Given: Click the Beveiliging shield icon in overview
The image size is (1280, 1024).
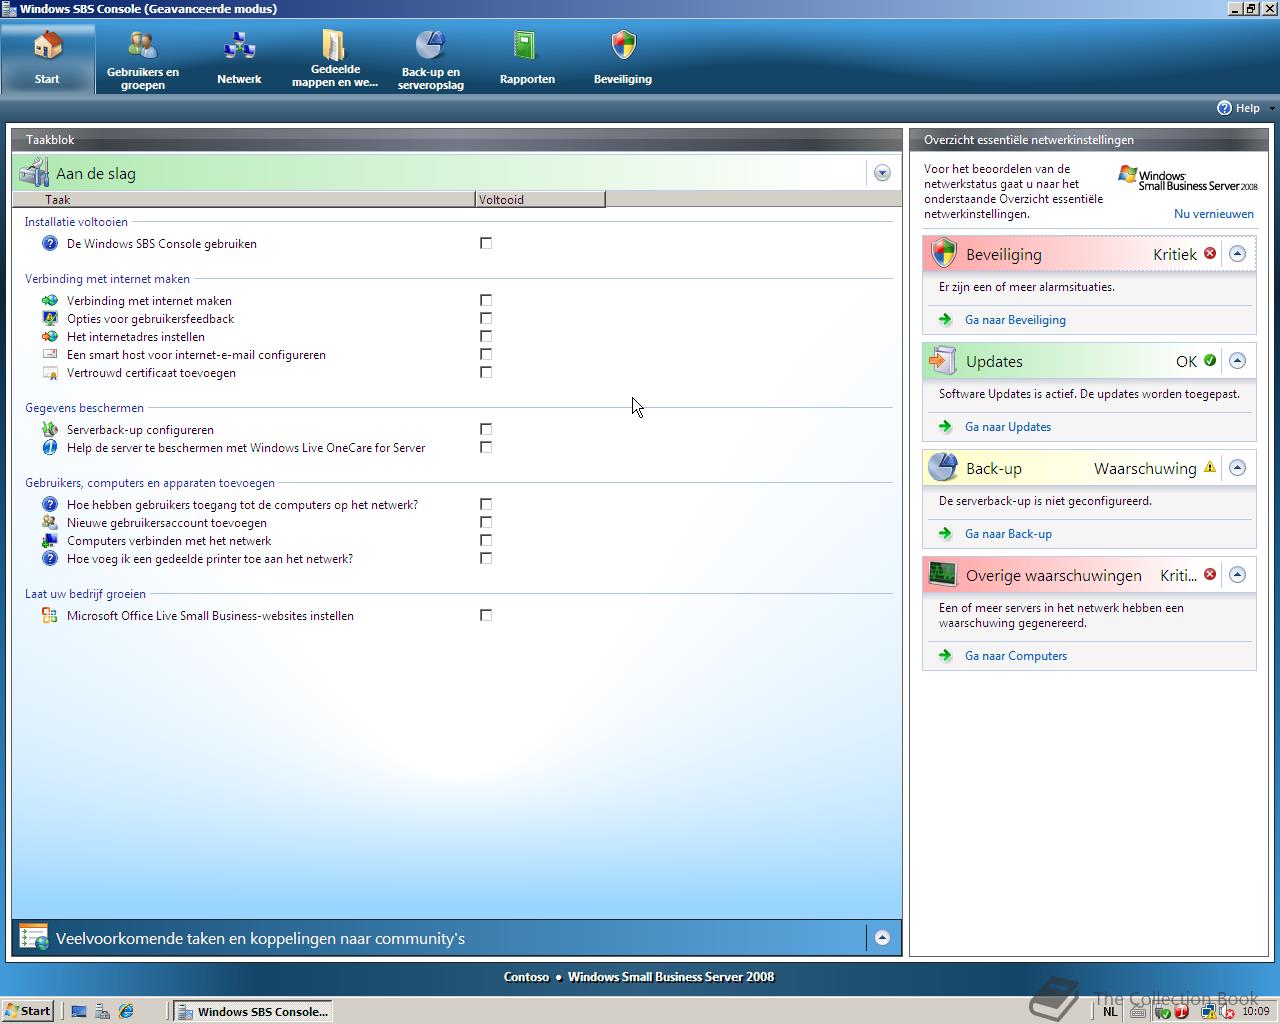Looking at the screenshot, I should pos(943,253).
